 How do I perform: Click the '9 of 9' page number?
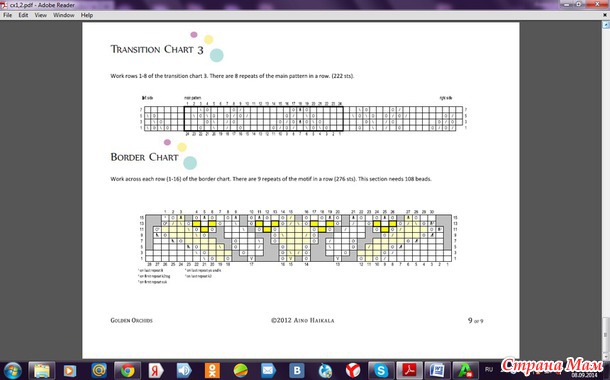point(475,320)
